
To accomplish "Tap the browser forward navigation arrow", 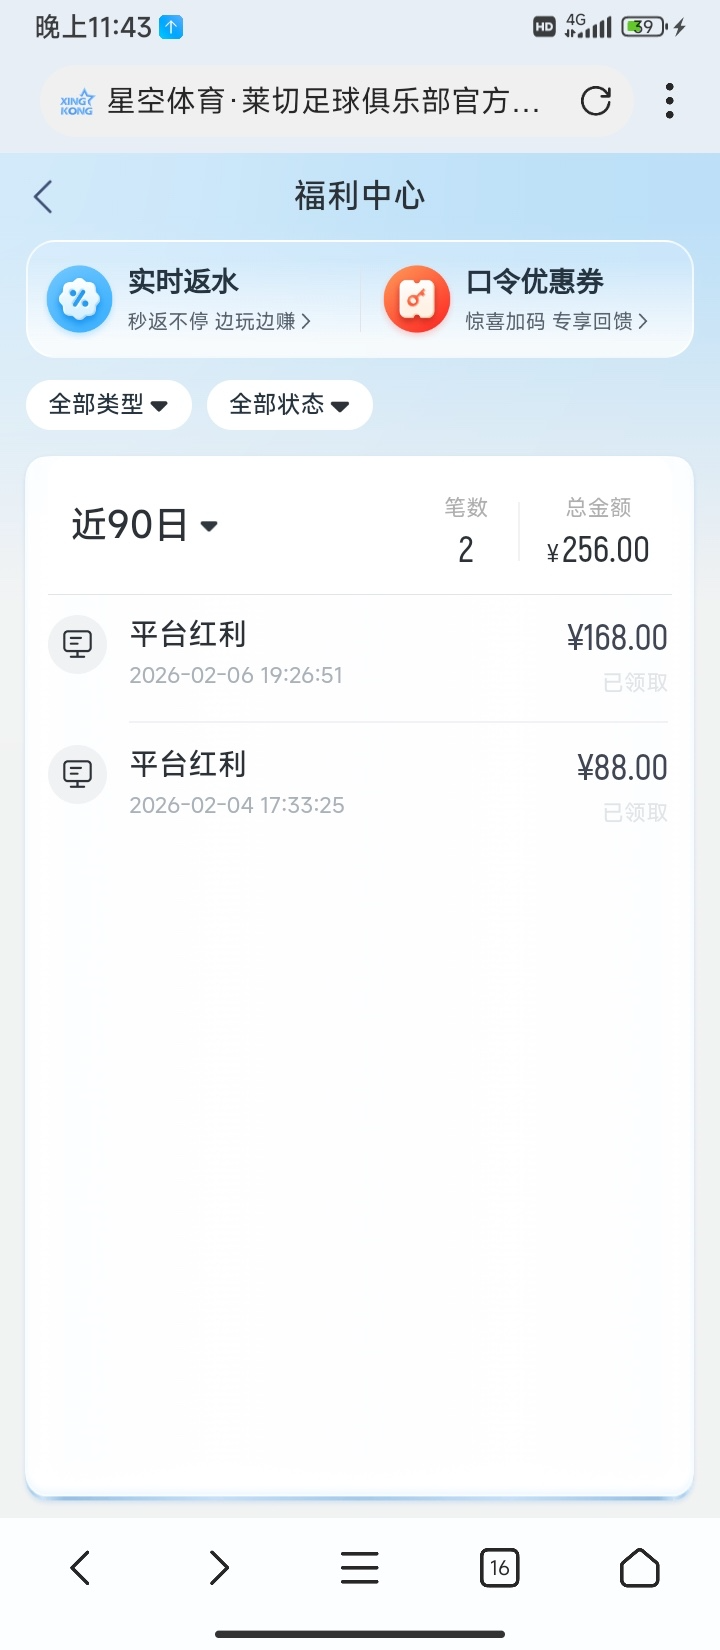I will coord(219,1567).
